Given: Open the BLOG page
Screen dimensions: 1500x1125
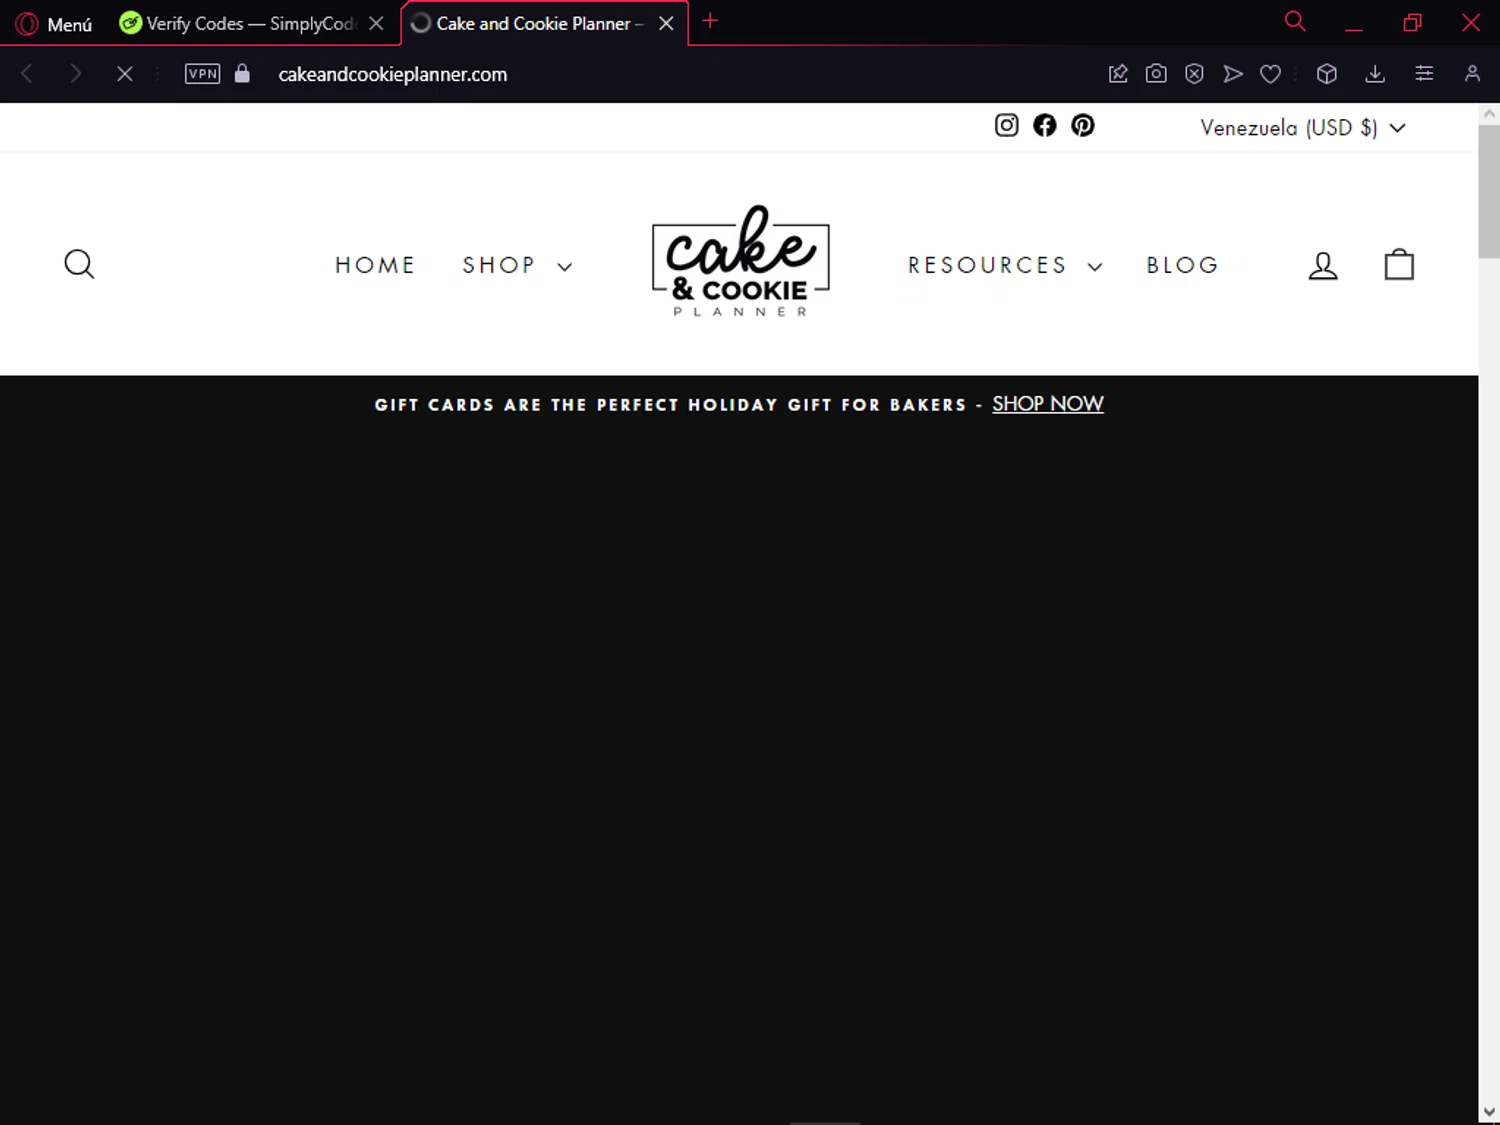Looking at the screenshot, I should [1182, 265].
